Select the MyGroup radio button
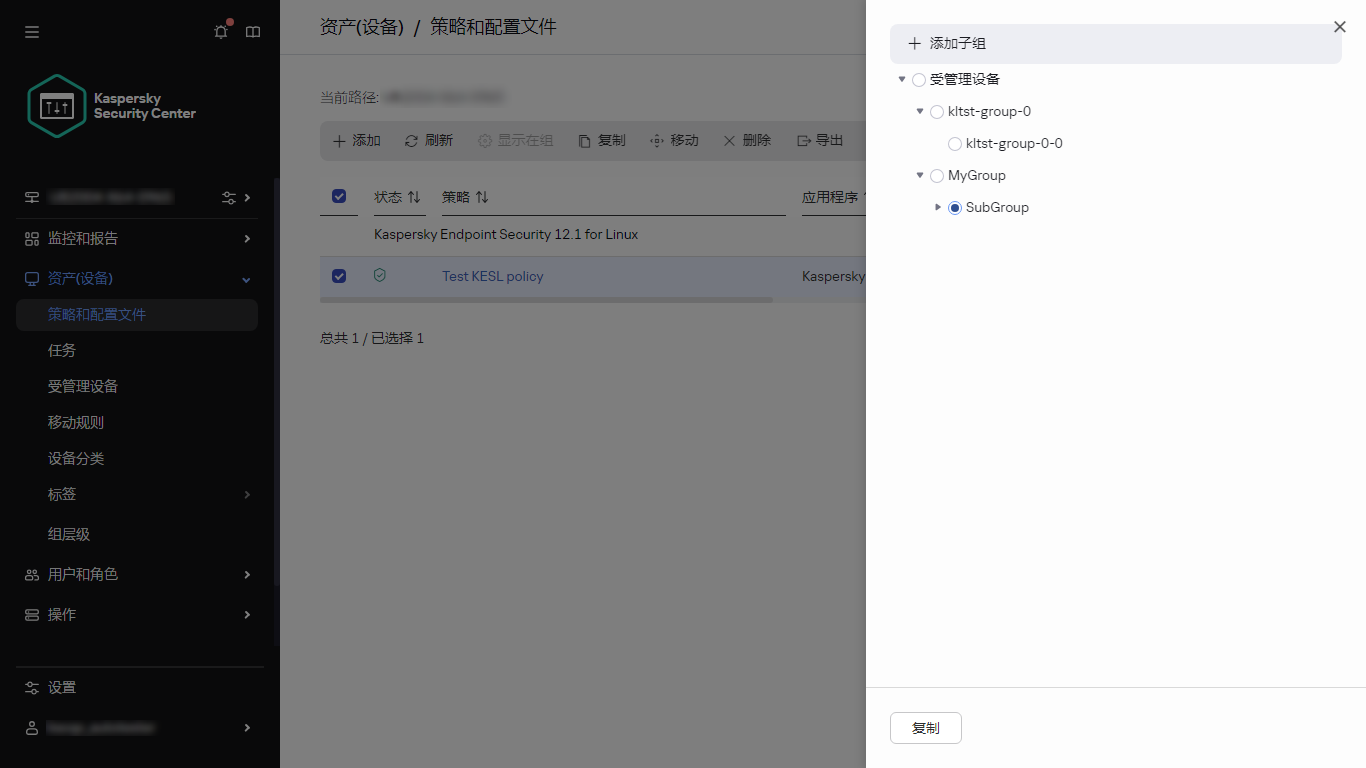 coord(936,175)
